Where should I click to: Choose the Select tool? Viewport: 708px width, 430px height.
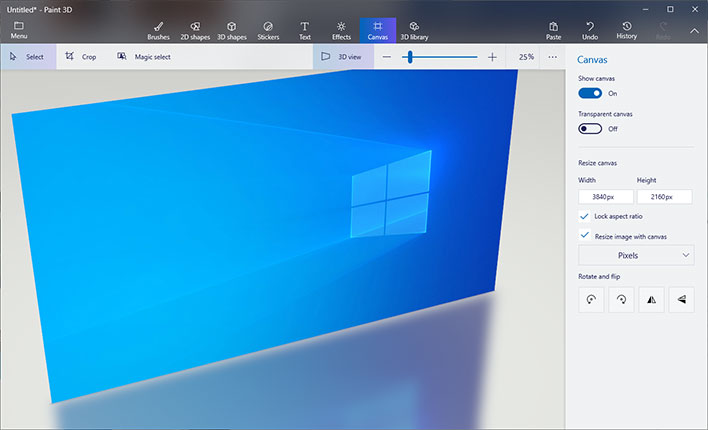pos(28,56)
